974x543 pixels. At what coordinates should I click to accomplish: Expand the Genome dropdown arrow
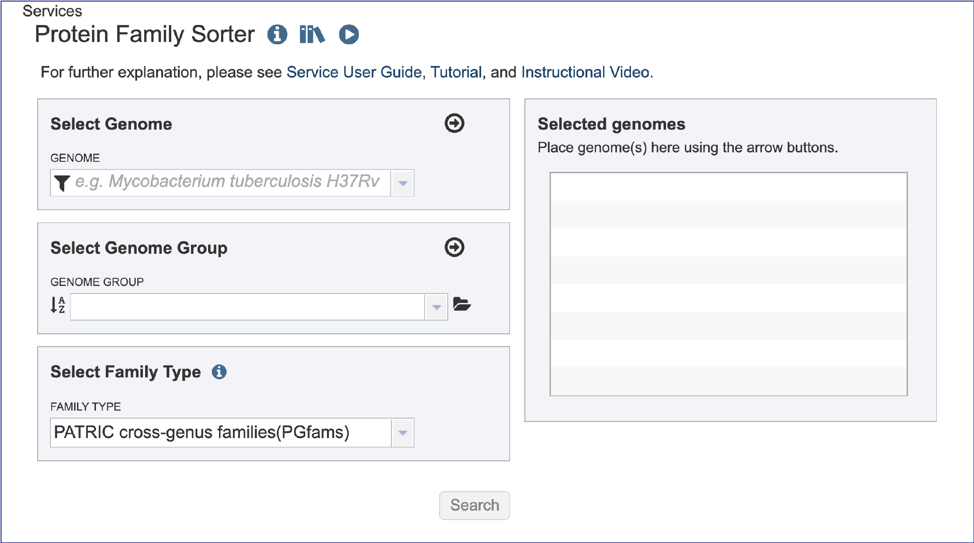[x=402, y=183]
